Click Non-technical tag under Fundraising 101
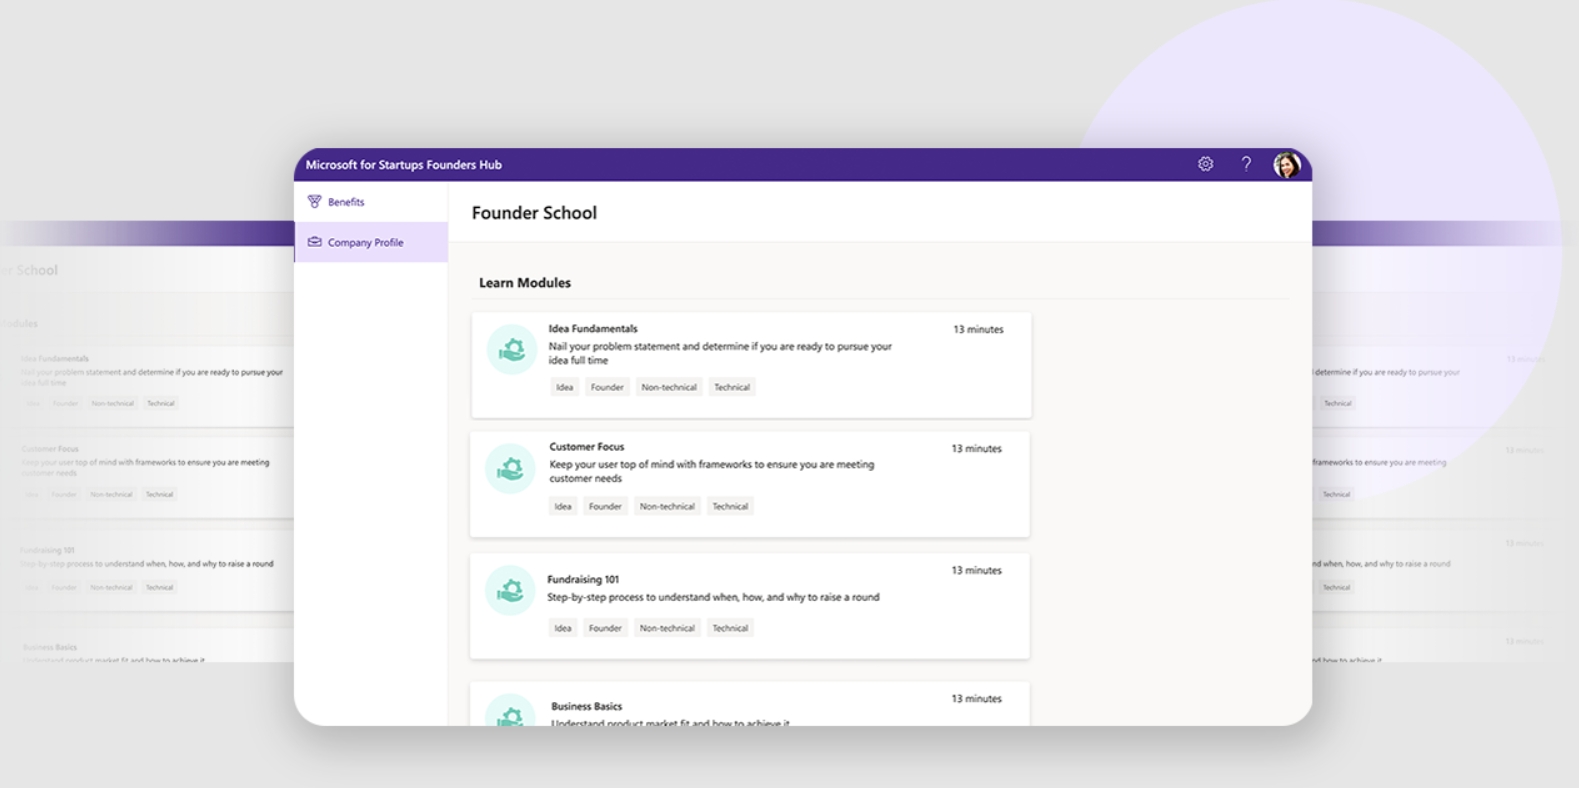 pyautogui.click(x=667, y=628)
